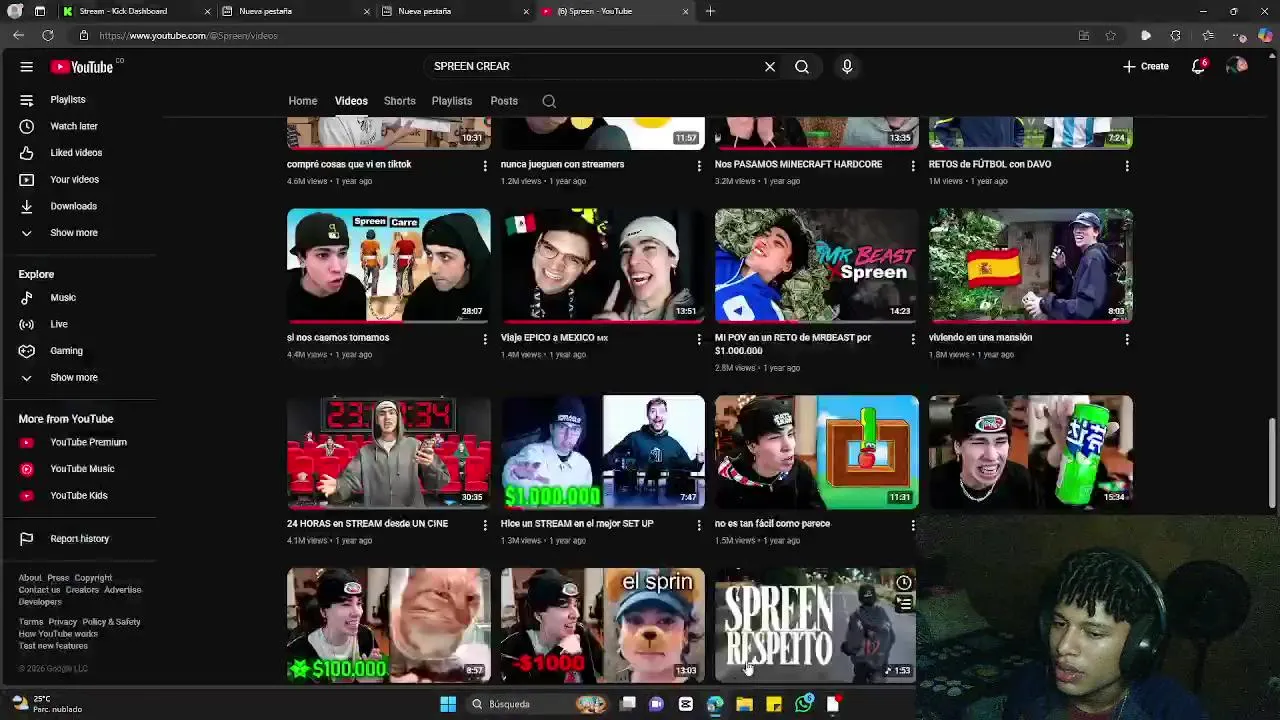This screenshot has width=1280, height=720.
Task: Open options for '24 HORAS en STREAM' video
Action: 485,525
